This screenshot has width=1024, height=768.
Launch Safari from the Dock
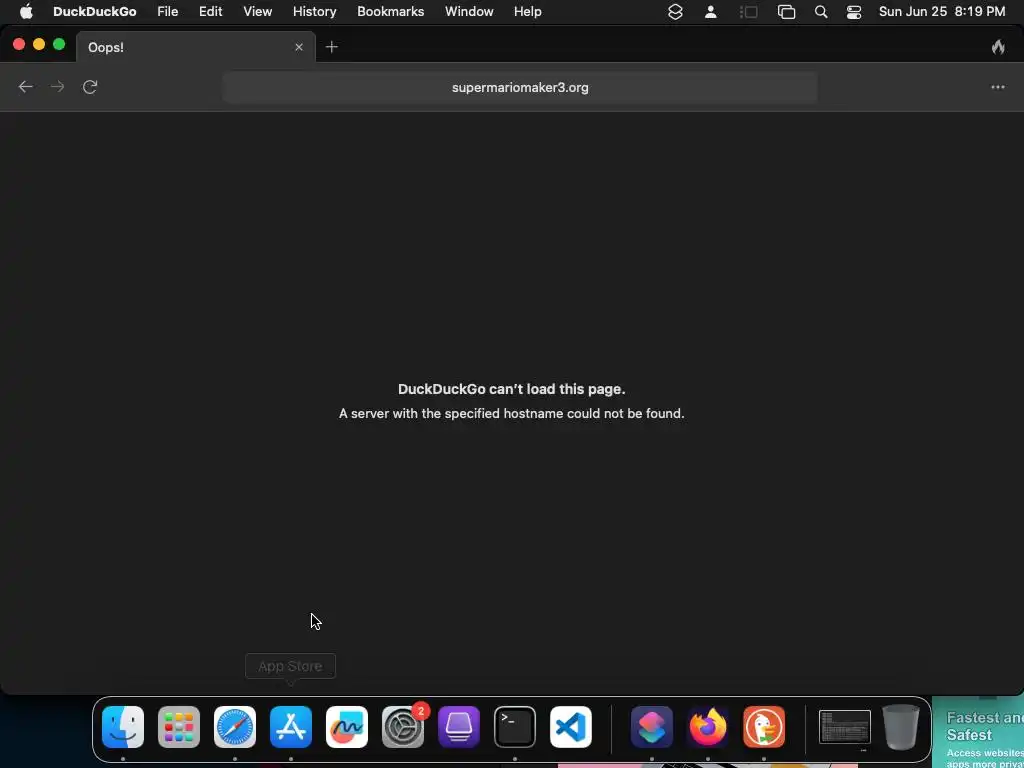tap(235, 727)
